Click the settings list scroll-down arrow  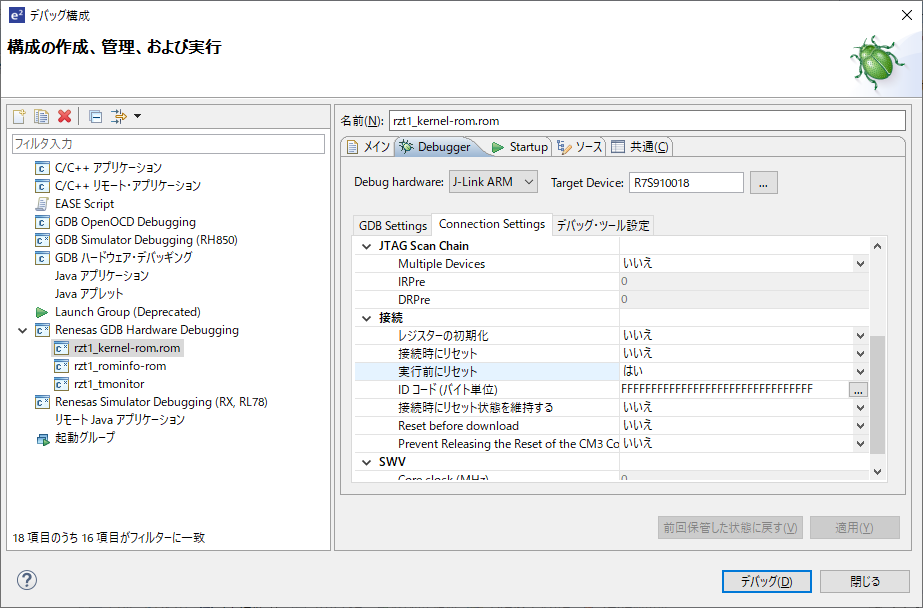(x=877, y=471)
